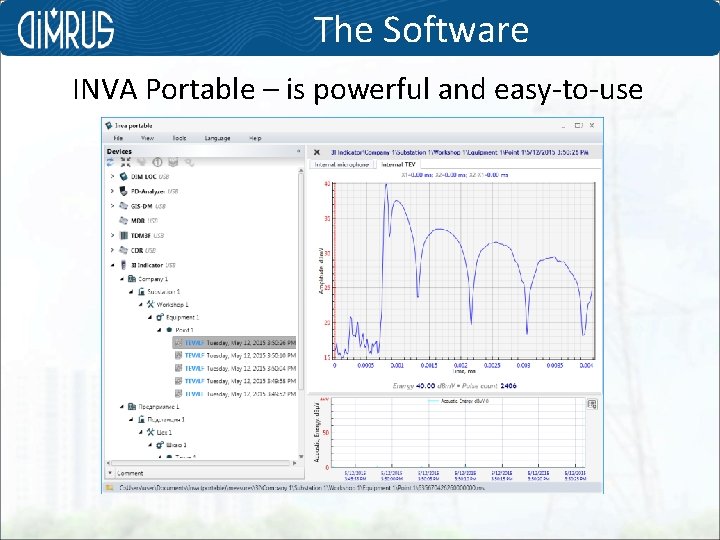This screenshot has height=540, width=720.
Task: Open the Tools menu
Action: click(179, 138)
